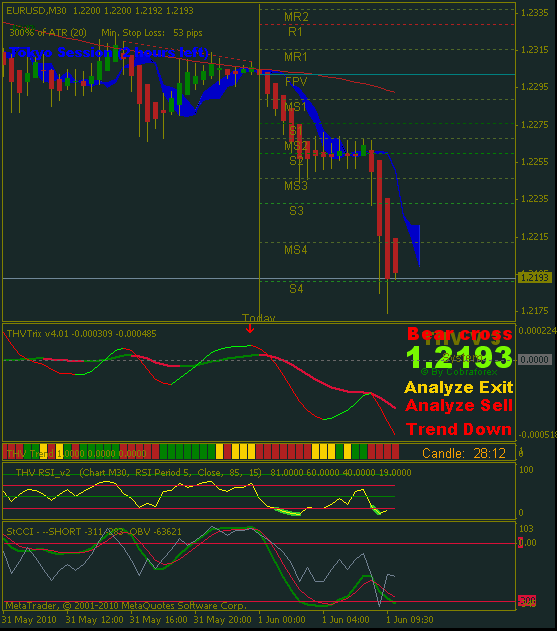Click the Trend Down label

(x=459, y=429)
